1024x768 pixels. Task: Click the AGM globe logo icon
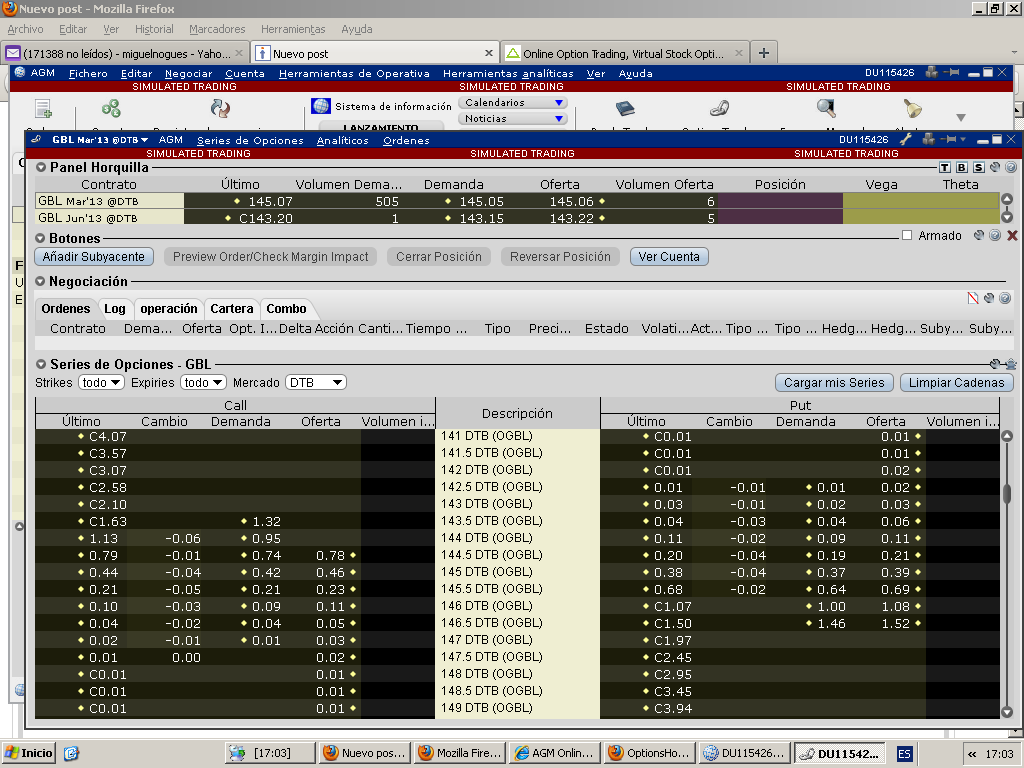20,72
